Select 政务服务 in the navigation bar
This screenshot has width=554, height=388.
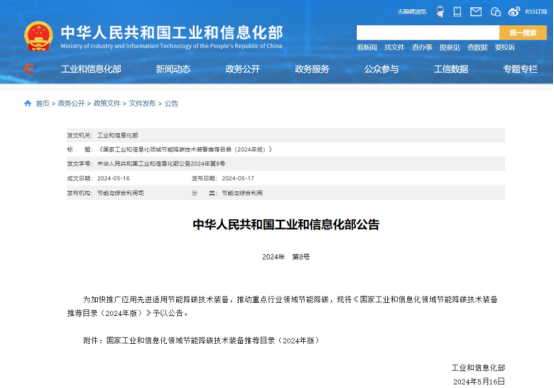[x=312, y=69]
